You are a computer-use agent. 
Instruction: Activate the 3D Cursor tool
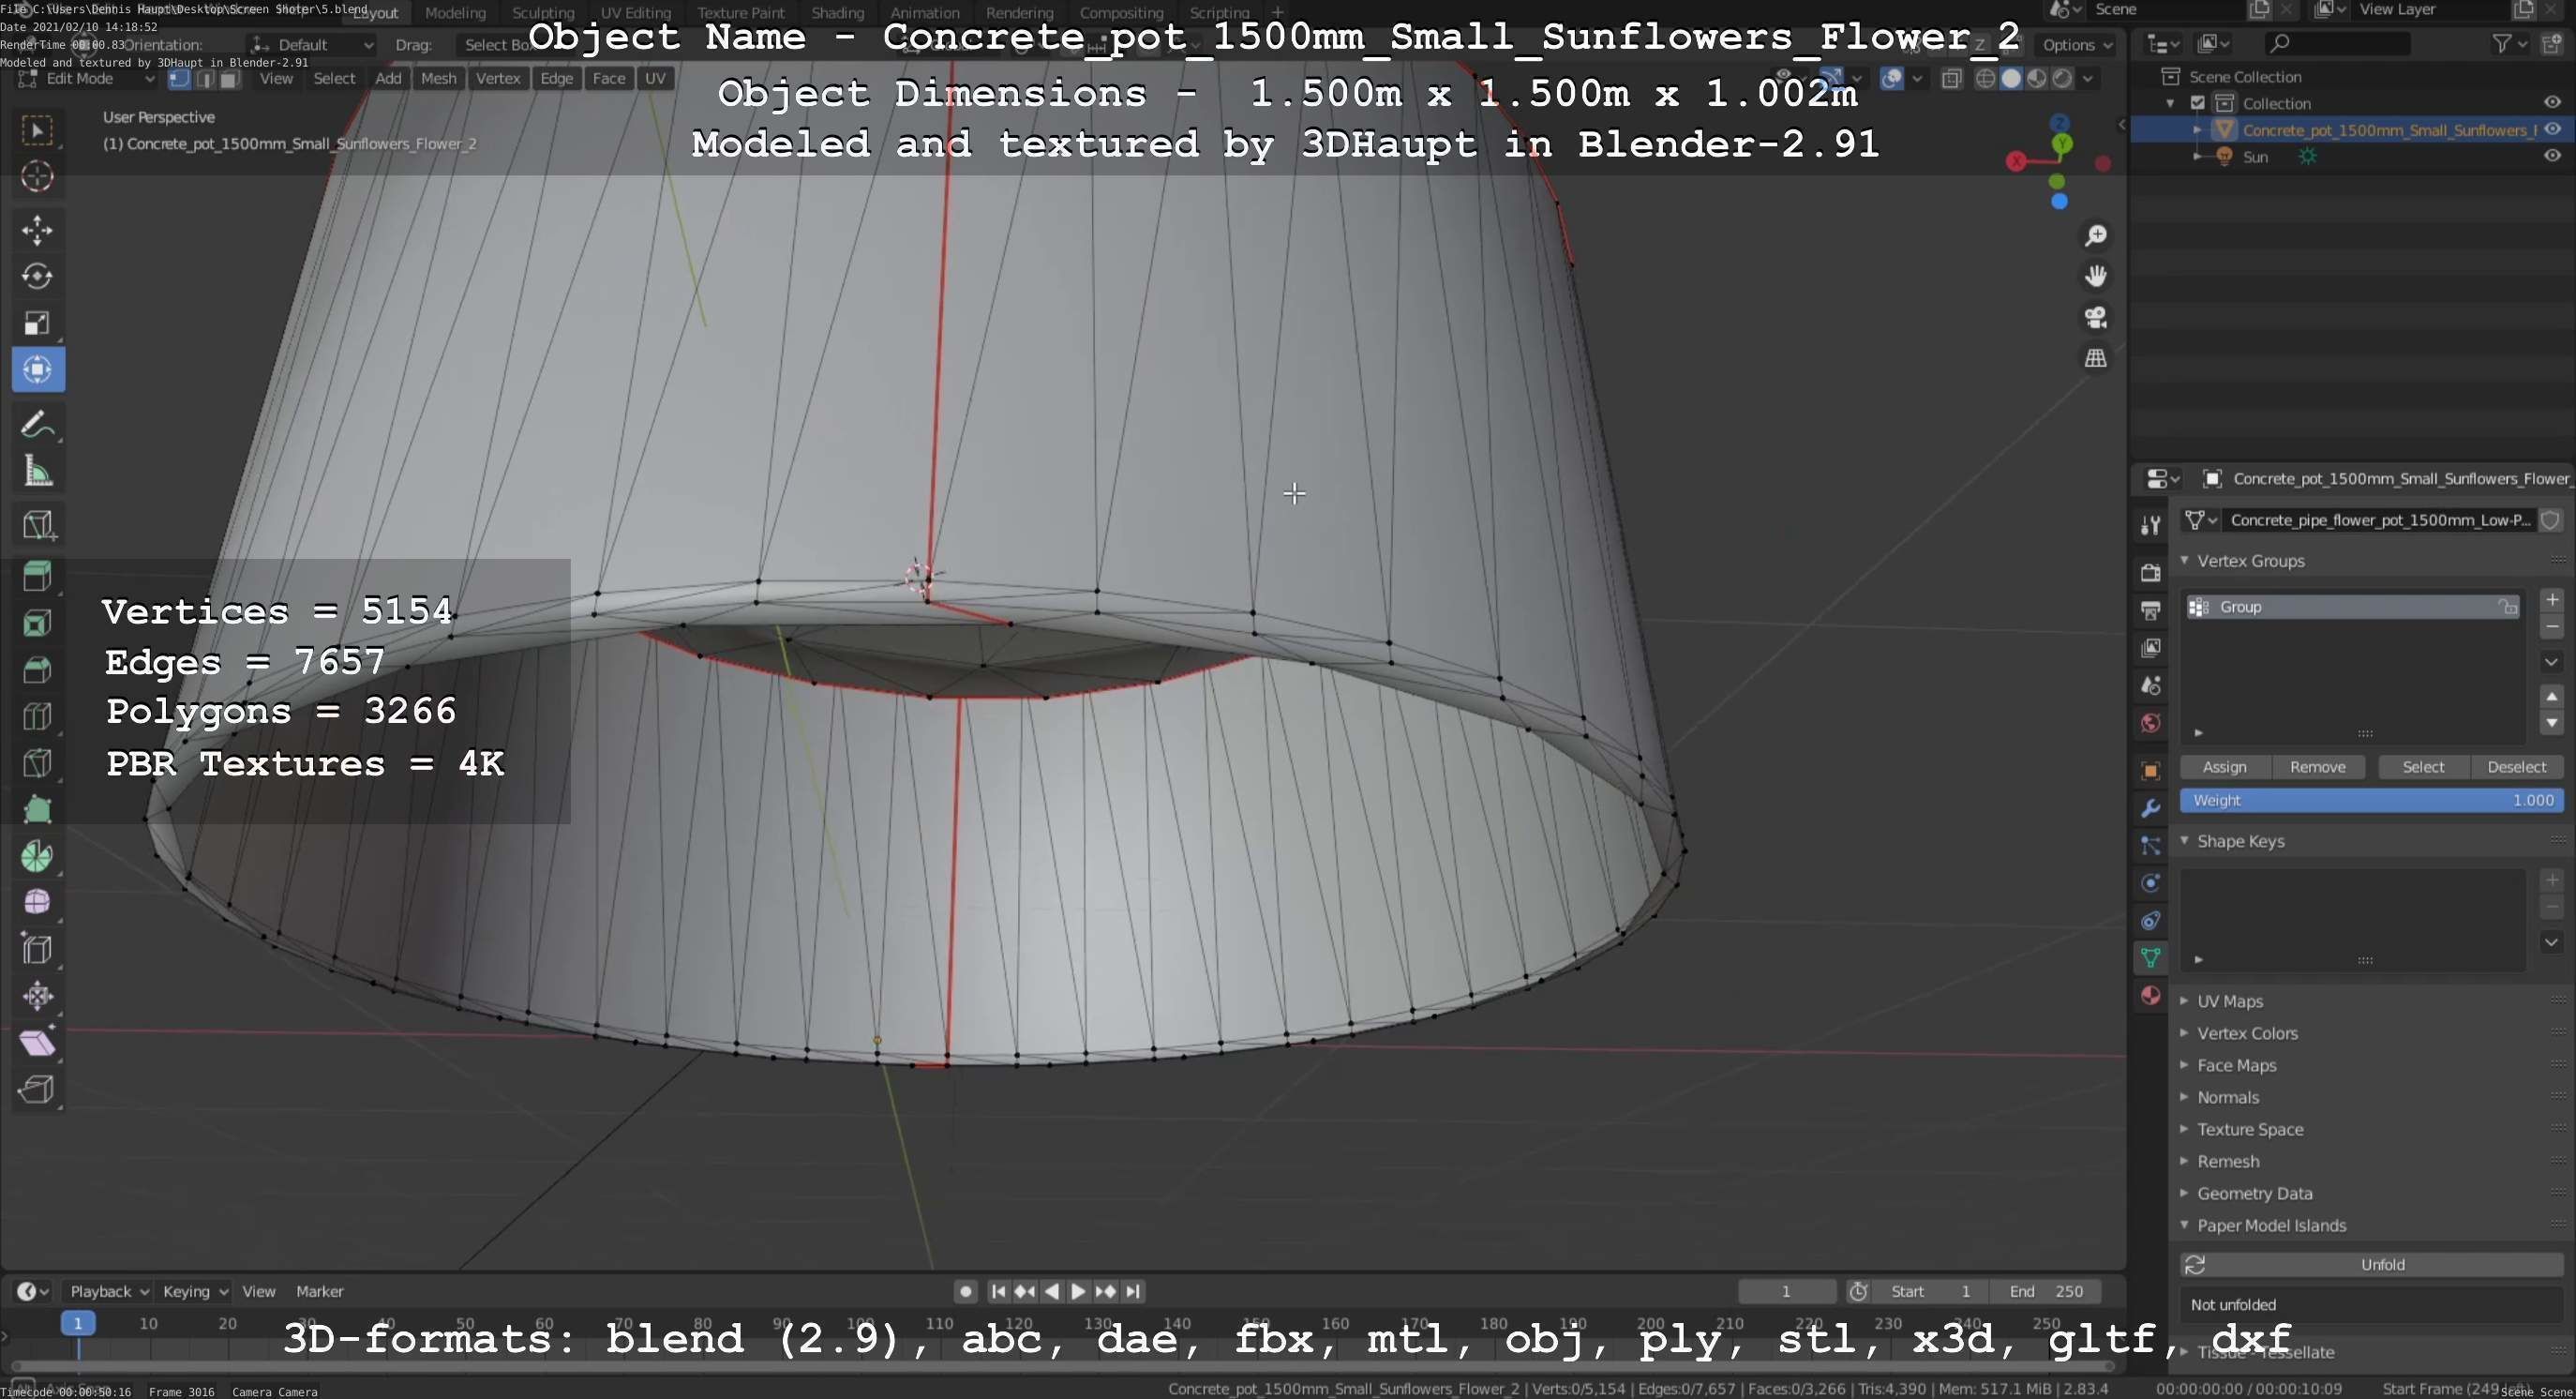38,177
